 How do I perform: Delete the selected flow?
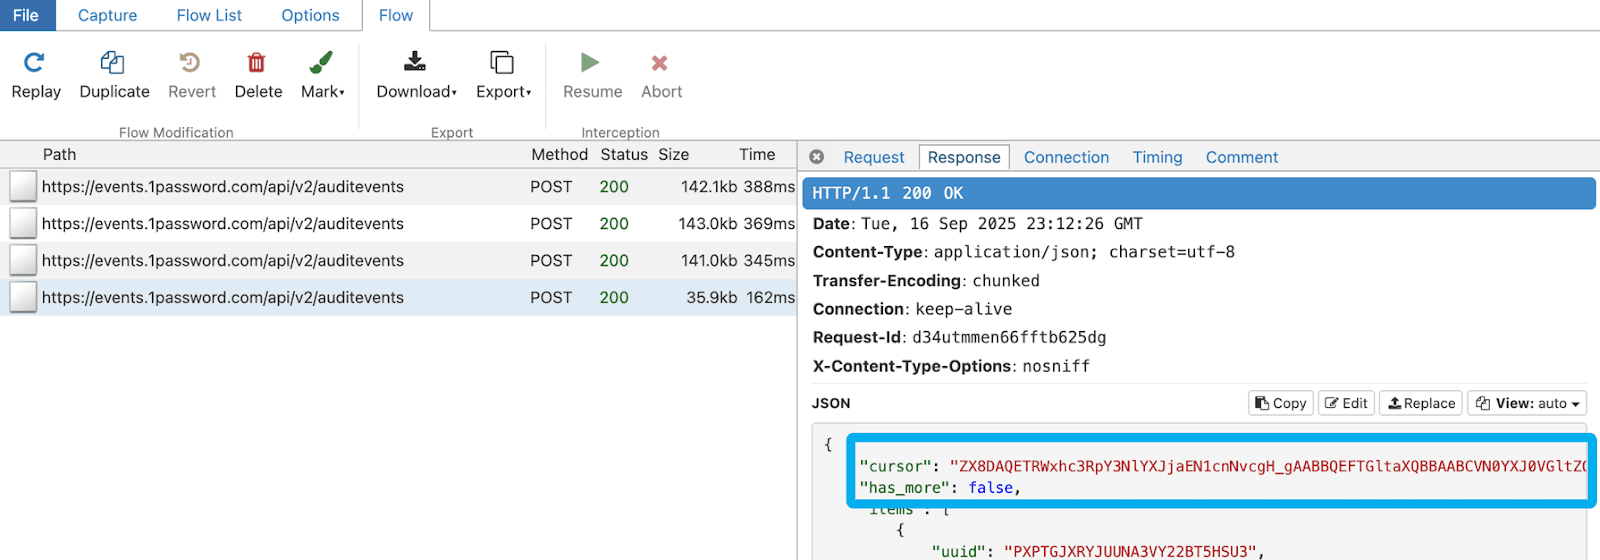257,64
